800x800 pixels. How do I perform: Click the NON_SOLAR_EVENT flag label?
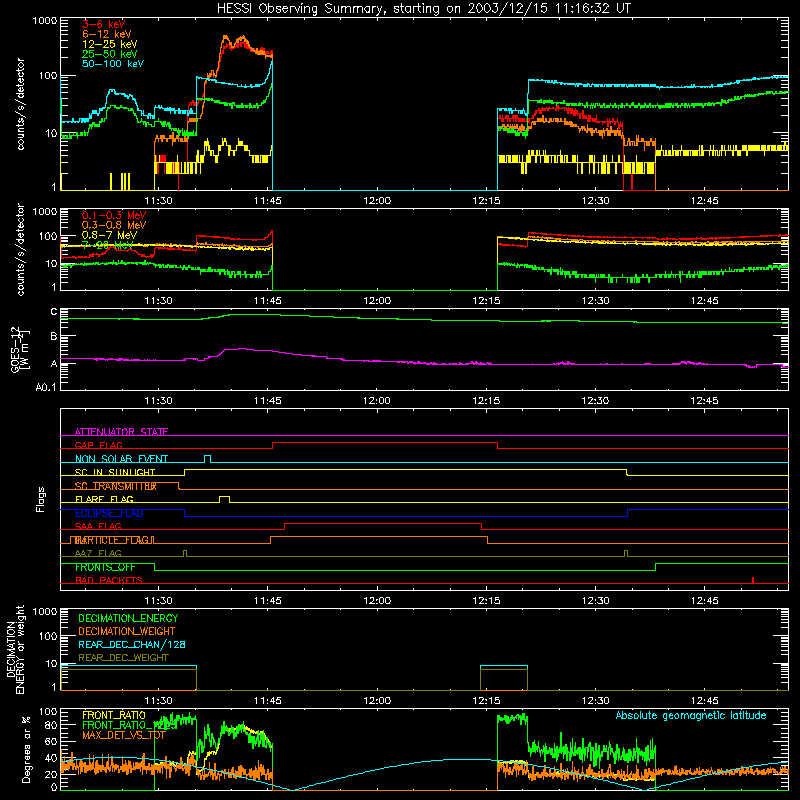click(121, 459)
